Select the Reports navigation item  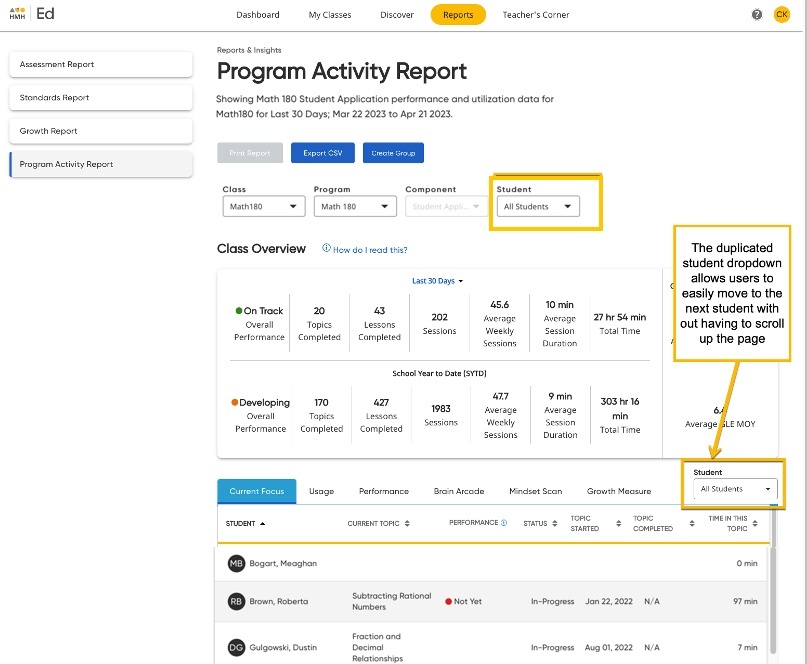458,15
